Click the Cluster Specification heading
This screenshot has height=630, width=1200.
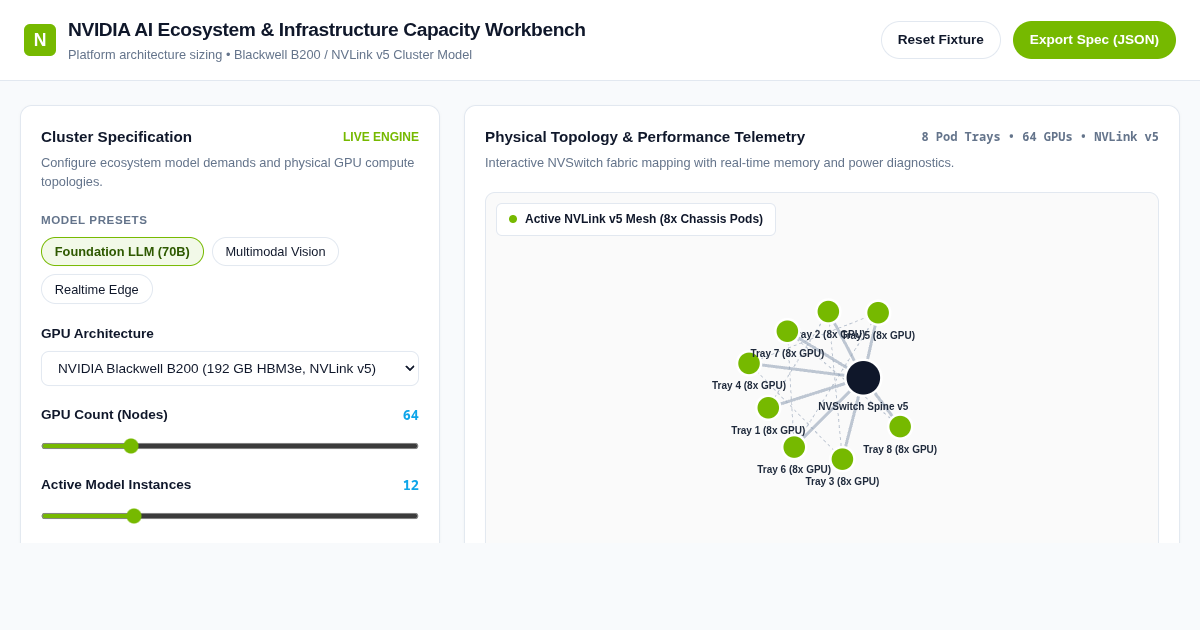pyautogui.click(x=116, y=137)
